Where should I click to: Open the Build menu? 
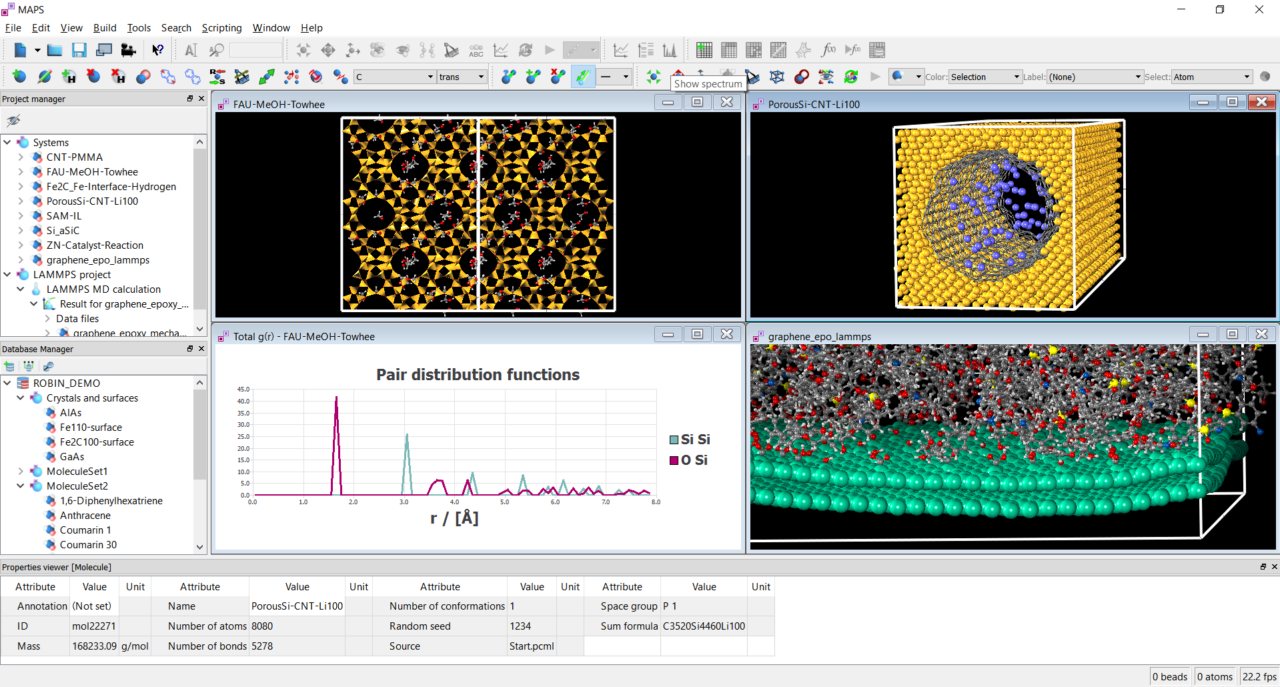(x=104, y=28)
